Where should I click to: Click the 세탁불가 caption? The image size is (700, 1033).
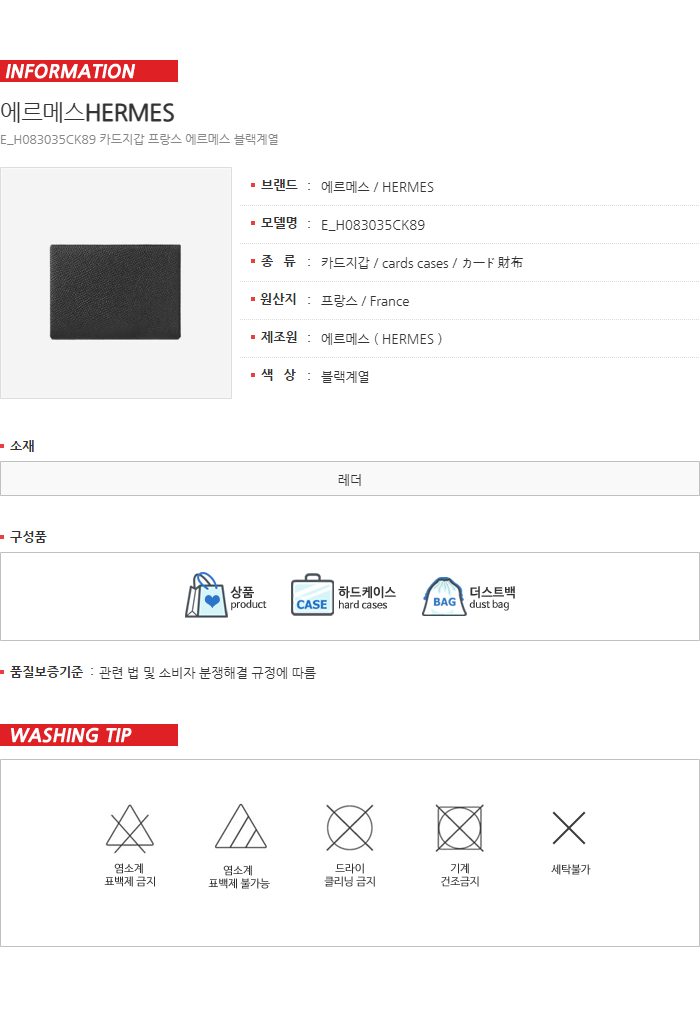tap(570, 870)
